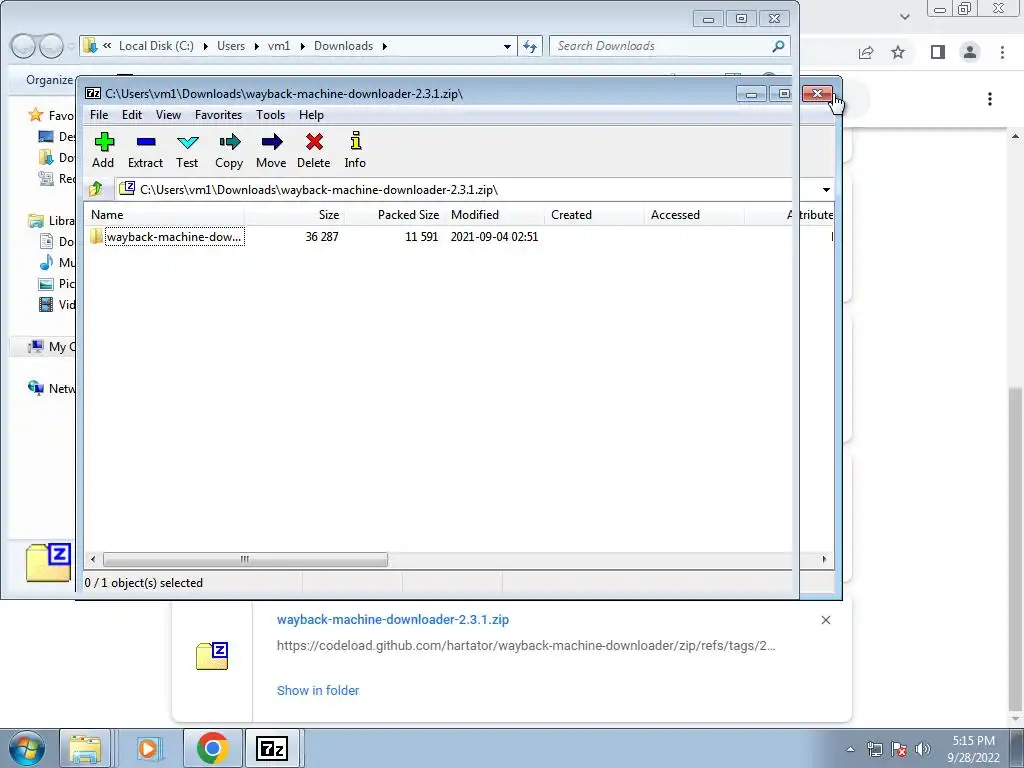Expand the 7-Zip address path dropdown
The width and height of the screenshot is (1024, 768).
tap(826, 190)
